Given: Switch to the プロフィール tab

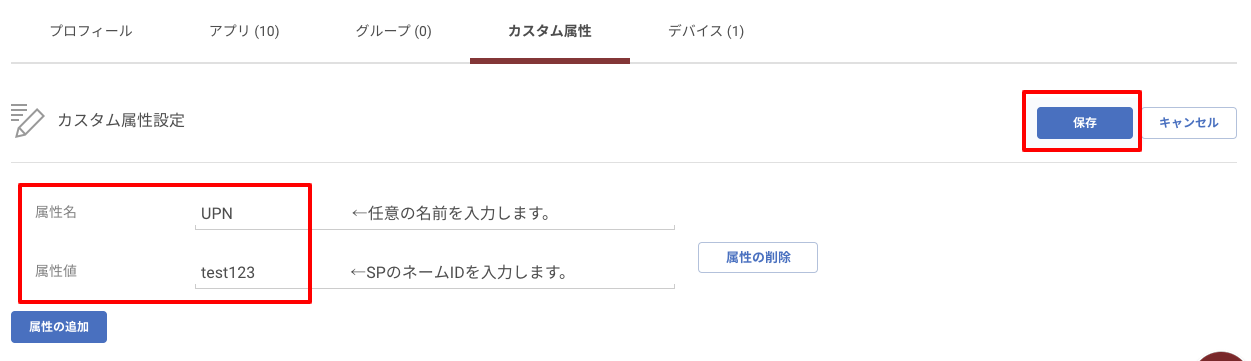Looking at the screenshot, I should click(x=91, y=31).
